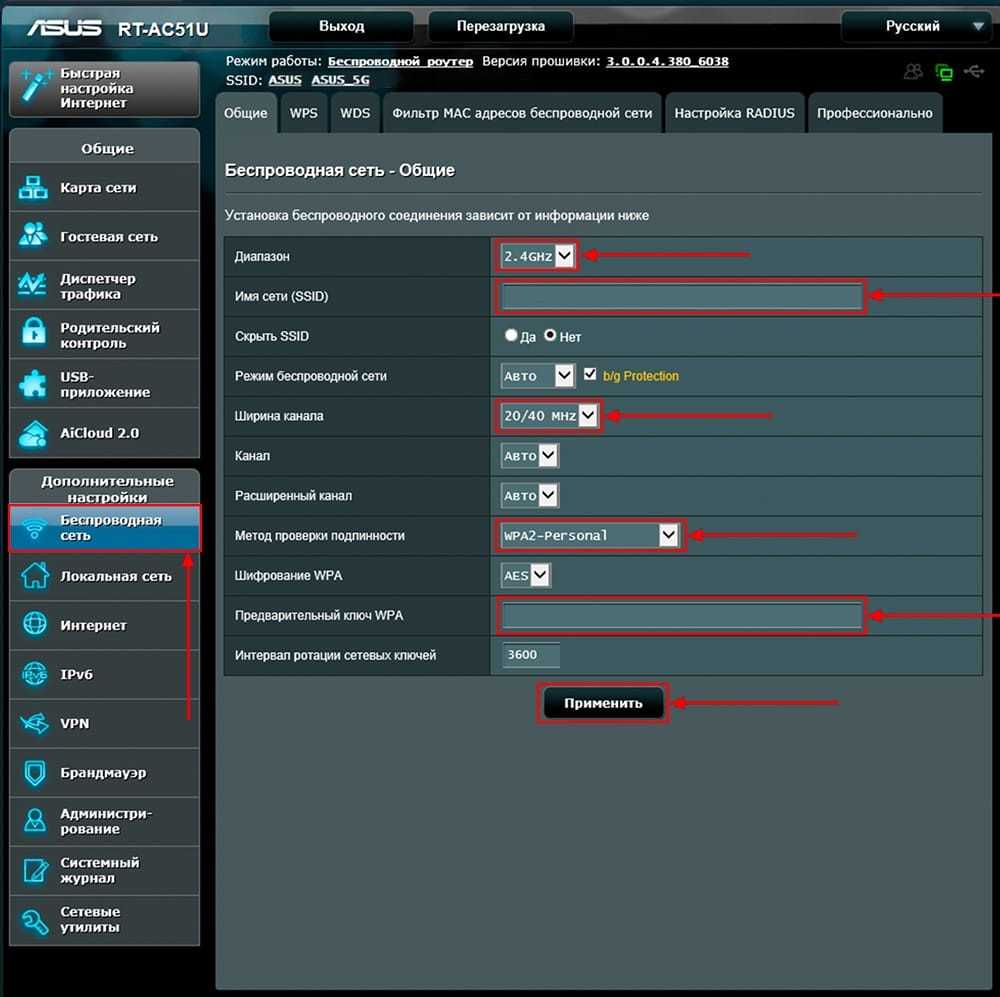Click the Firewall shield icon

click(x=35, y=773)
